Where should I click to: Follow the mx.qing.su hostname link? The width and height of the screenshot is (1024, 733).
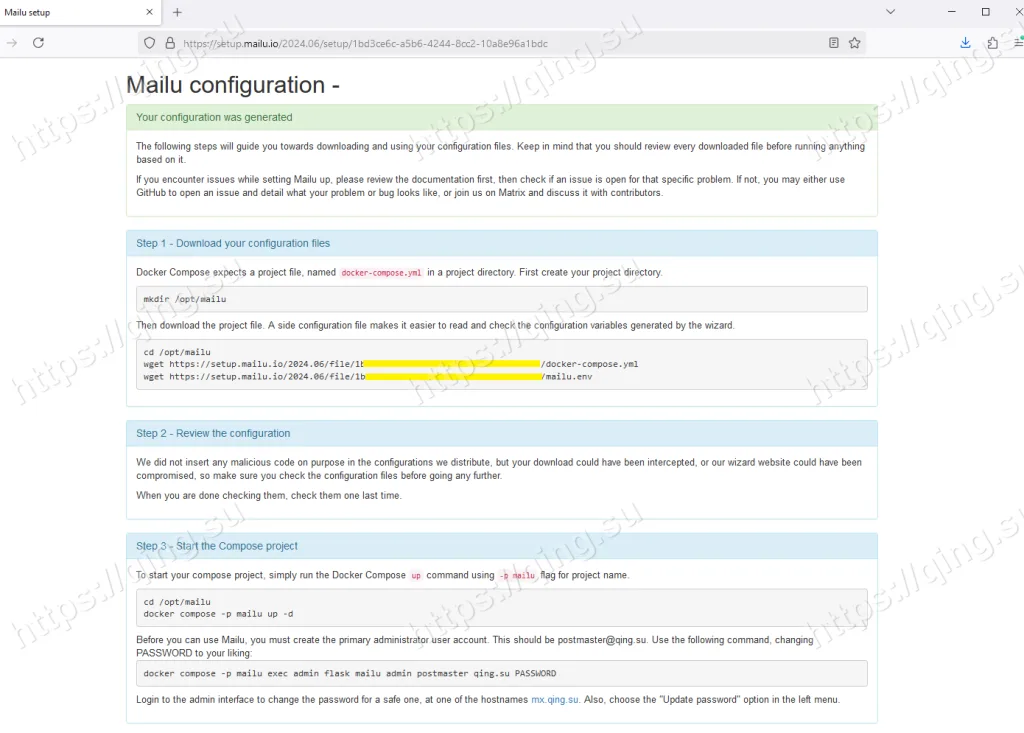554,700
